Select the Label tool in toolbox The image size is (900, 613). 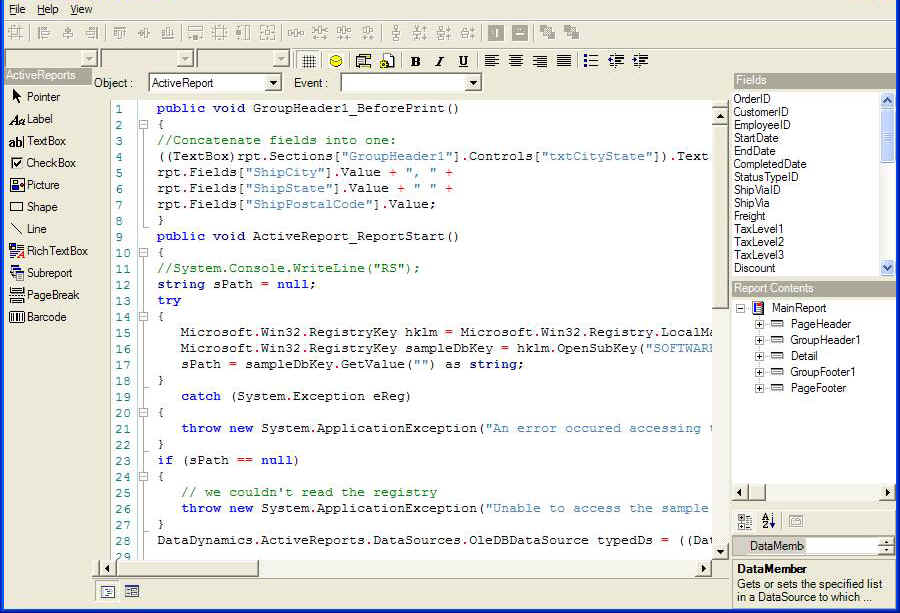32,119
